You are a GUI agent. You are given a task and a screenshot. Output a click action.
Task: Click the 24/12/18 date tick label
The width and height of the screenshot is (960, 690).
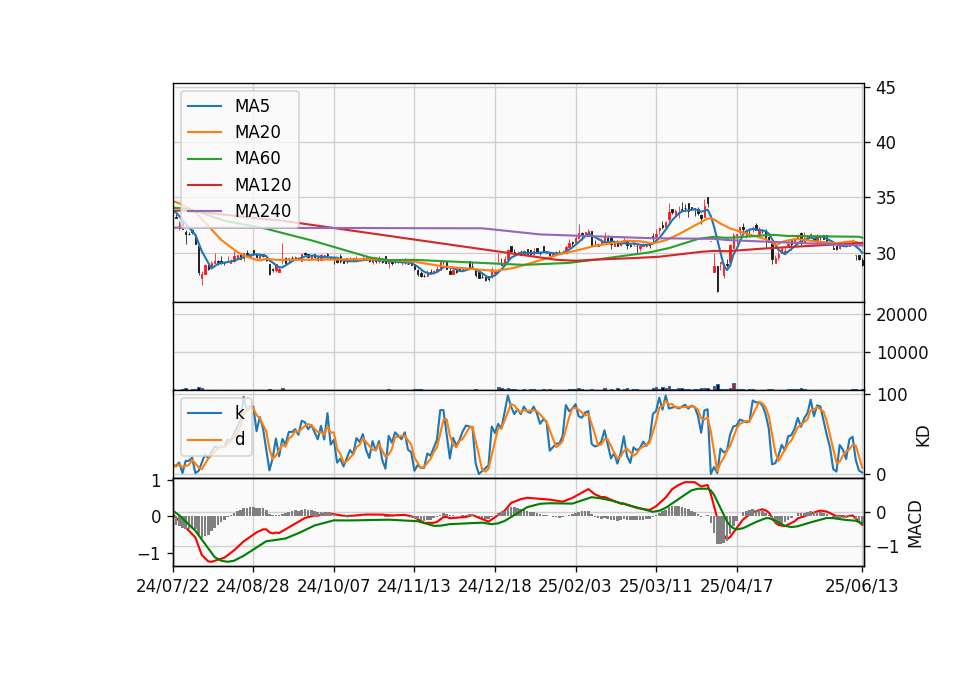pos(495,586)
